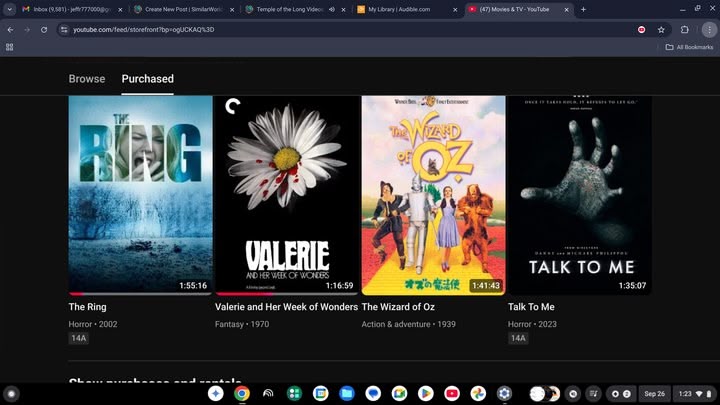Close the Temple of the Long Video tab
Screen dimensions: 720x405
[343, 10]
